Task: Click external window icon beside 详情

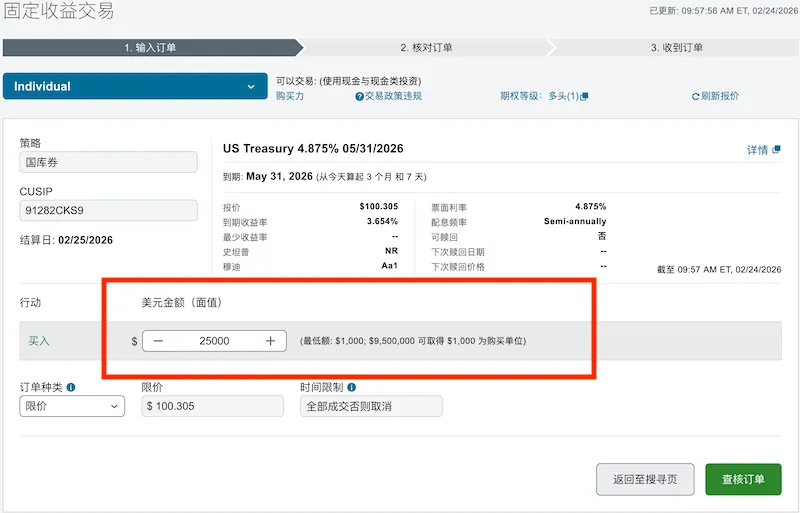Action: point(776,150)
